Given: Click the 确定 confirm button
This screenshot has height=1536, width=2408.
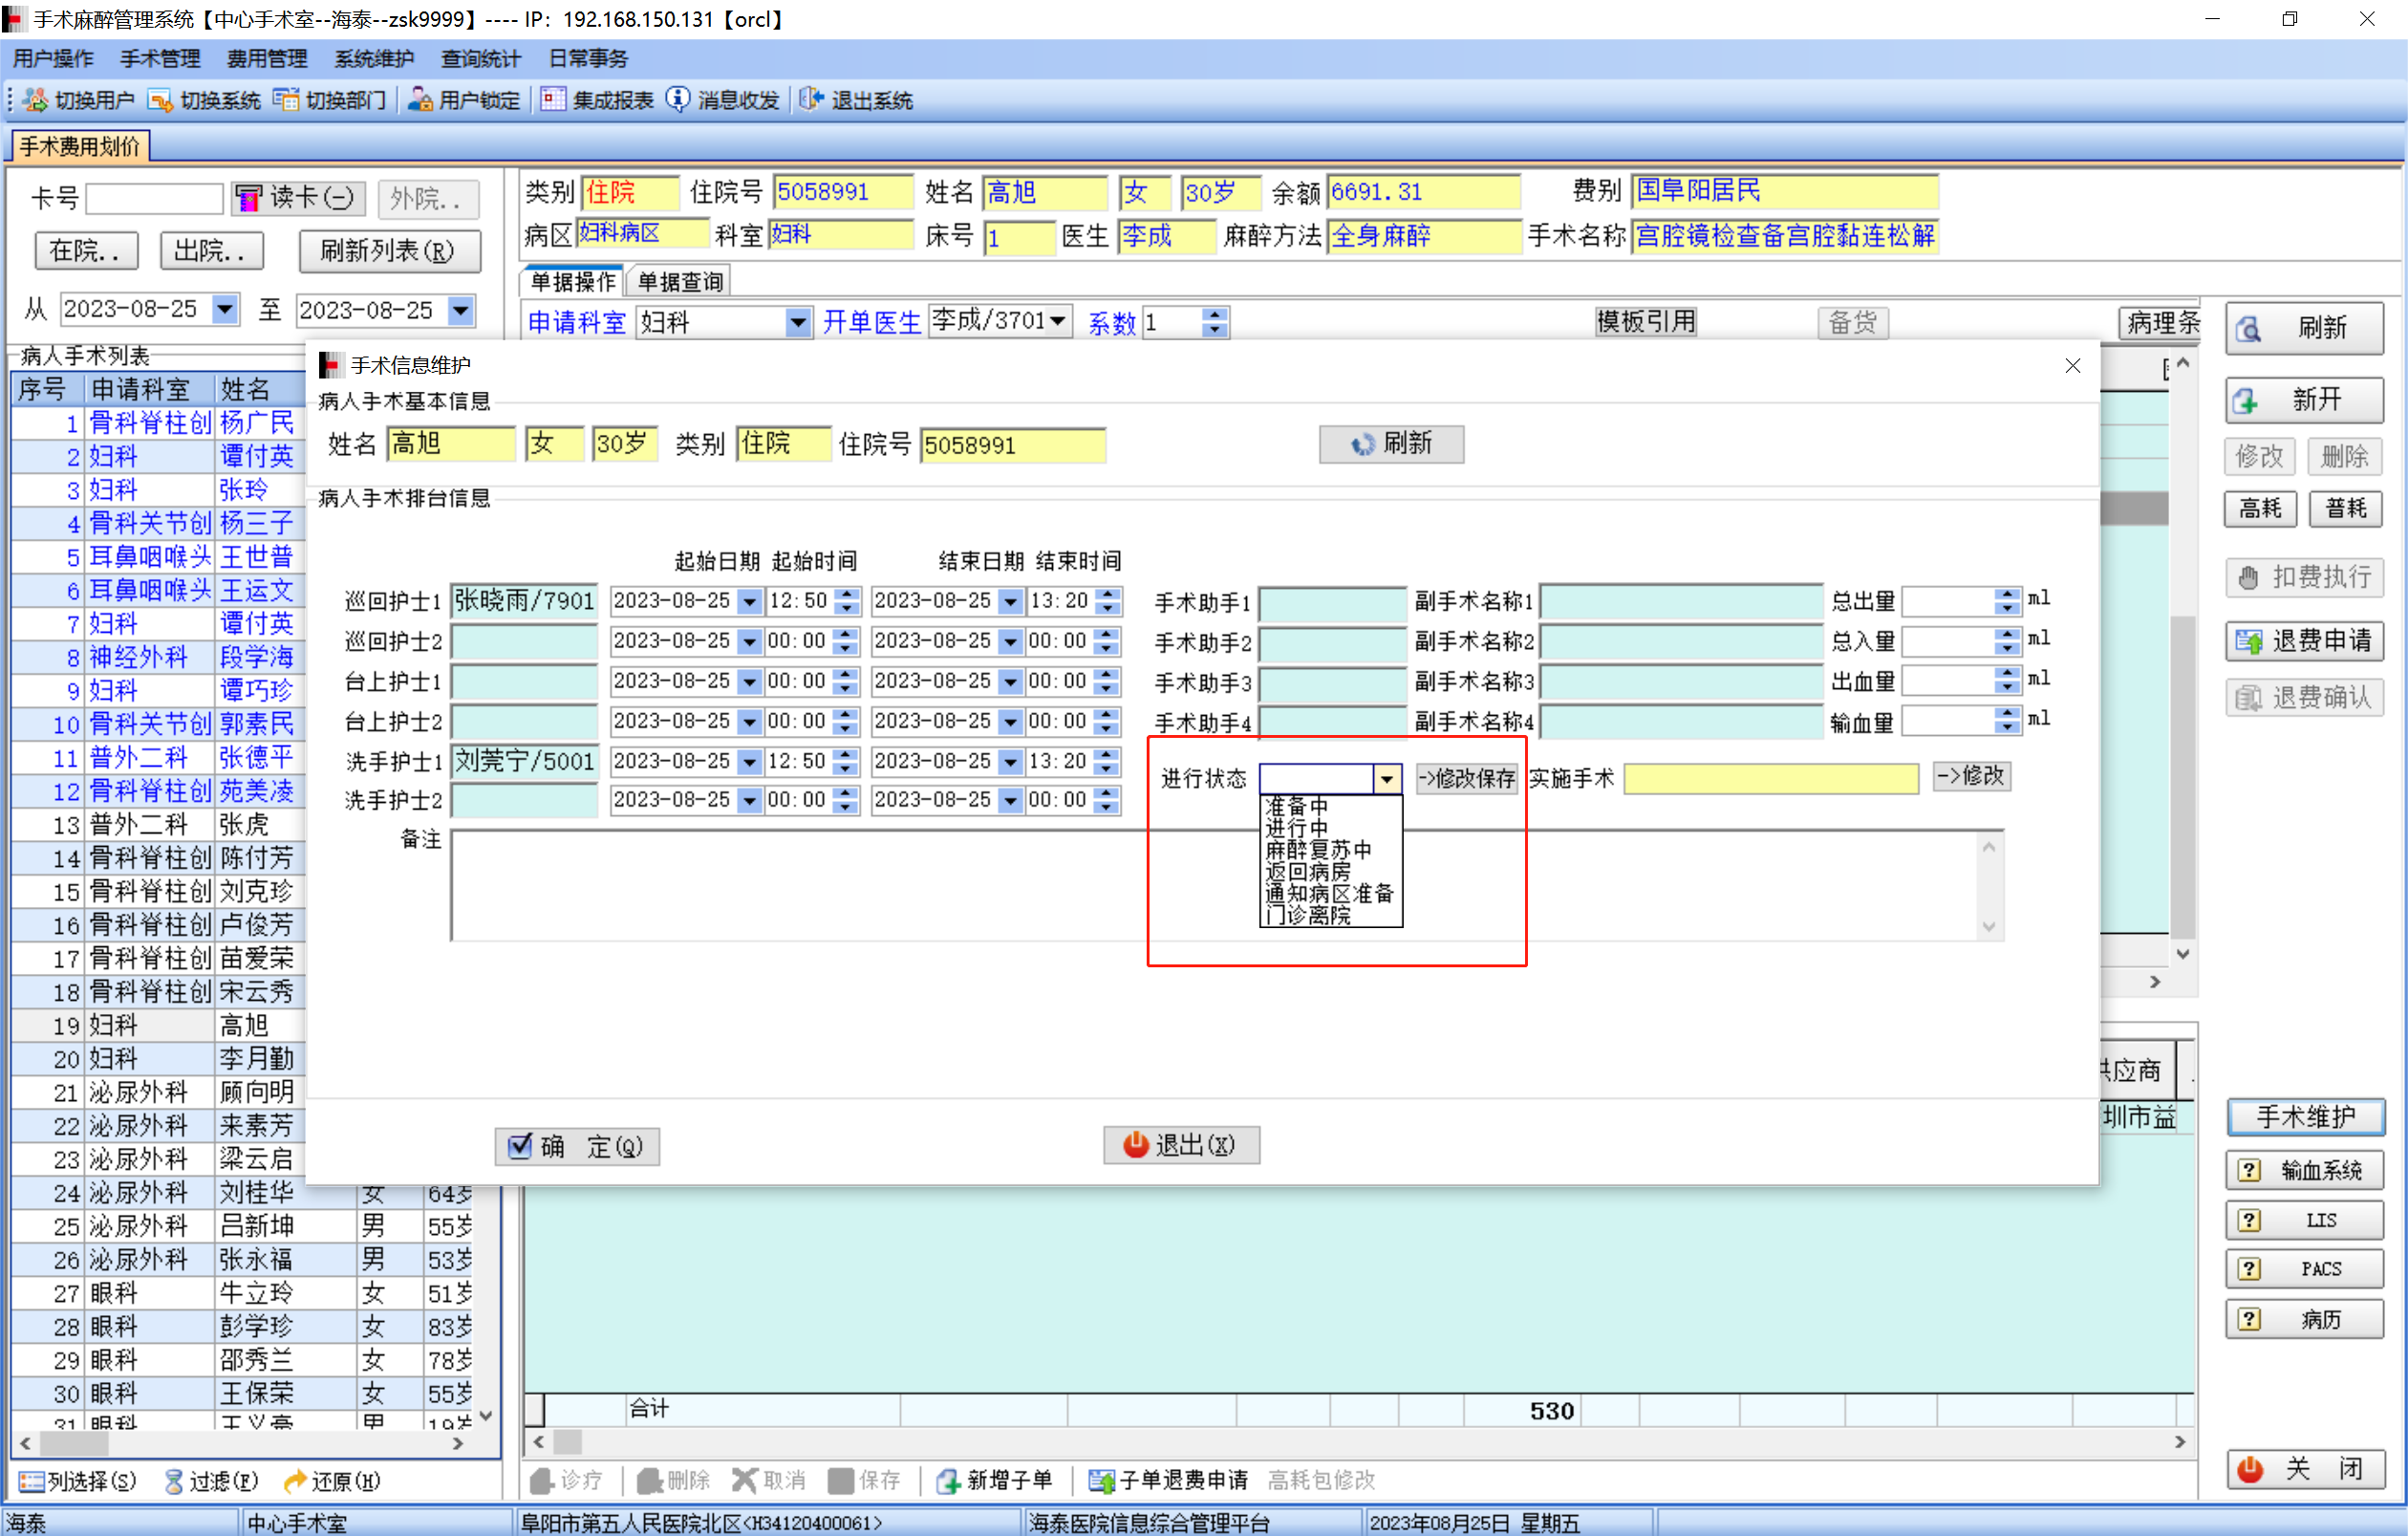Looking at the screenshot, I should pos(577,1146).
